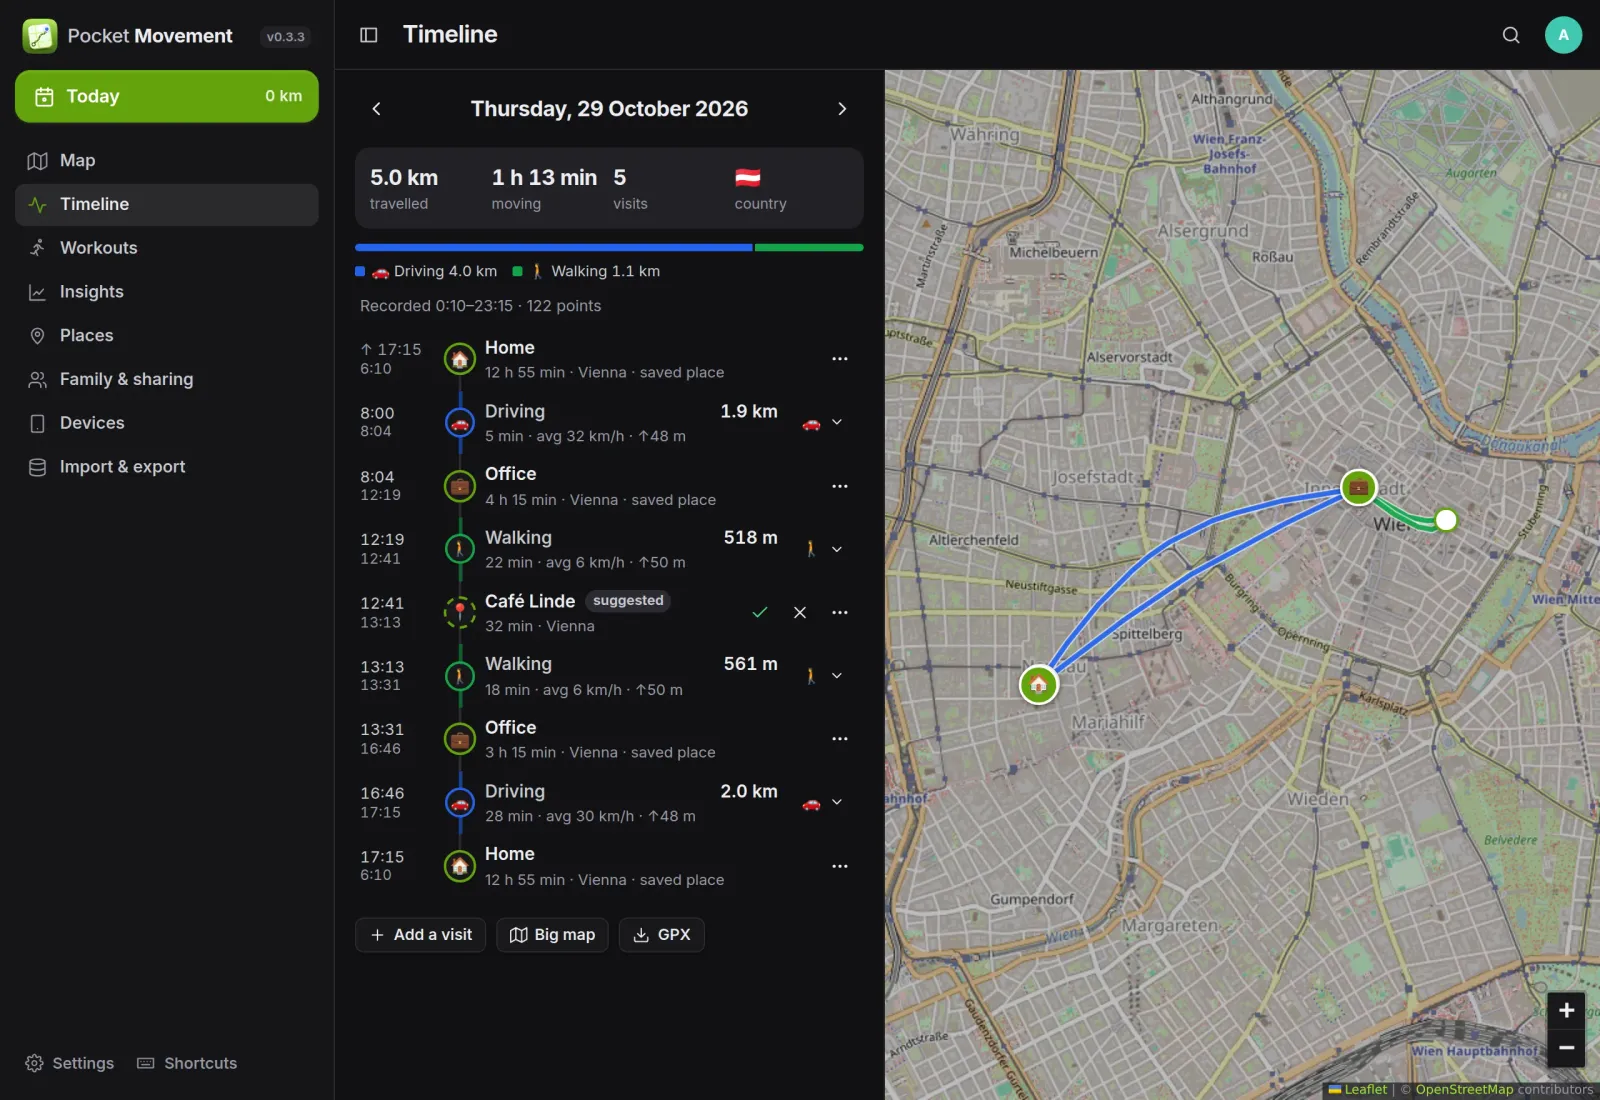Open the Leaflet attribution link
The image size is (1600, 1100).
pos(1358,1090)
